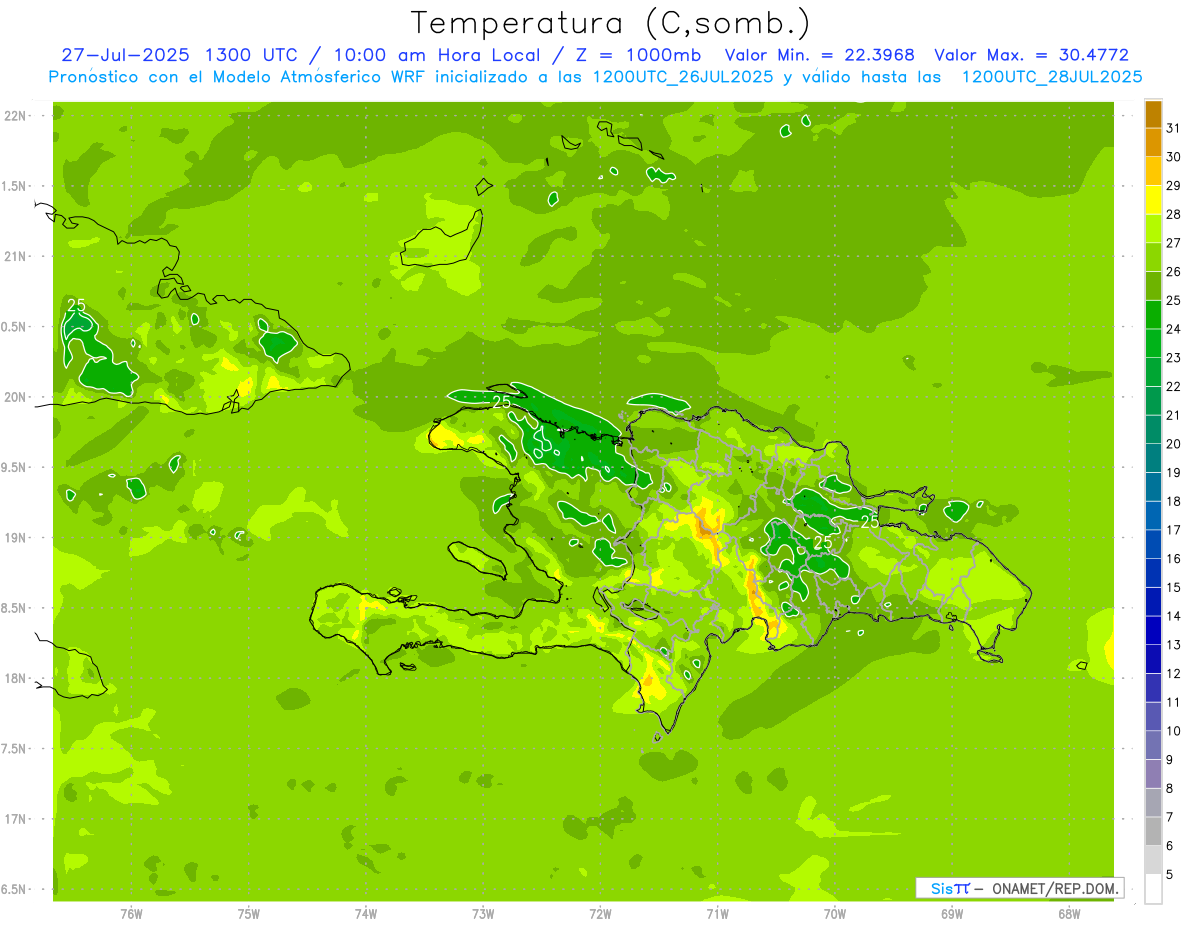This screenshot has width=1200, height=927.
Task: Click the date '27-Jul-2025' in the header
Action: coord(128,55)
